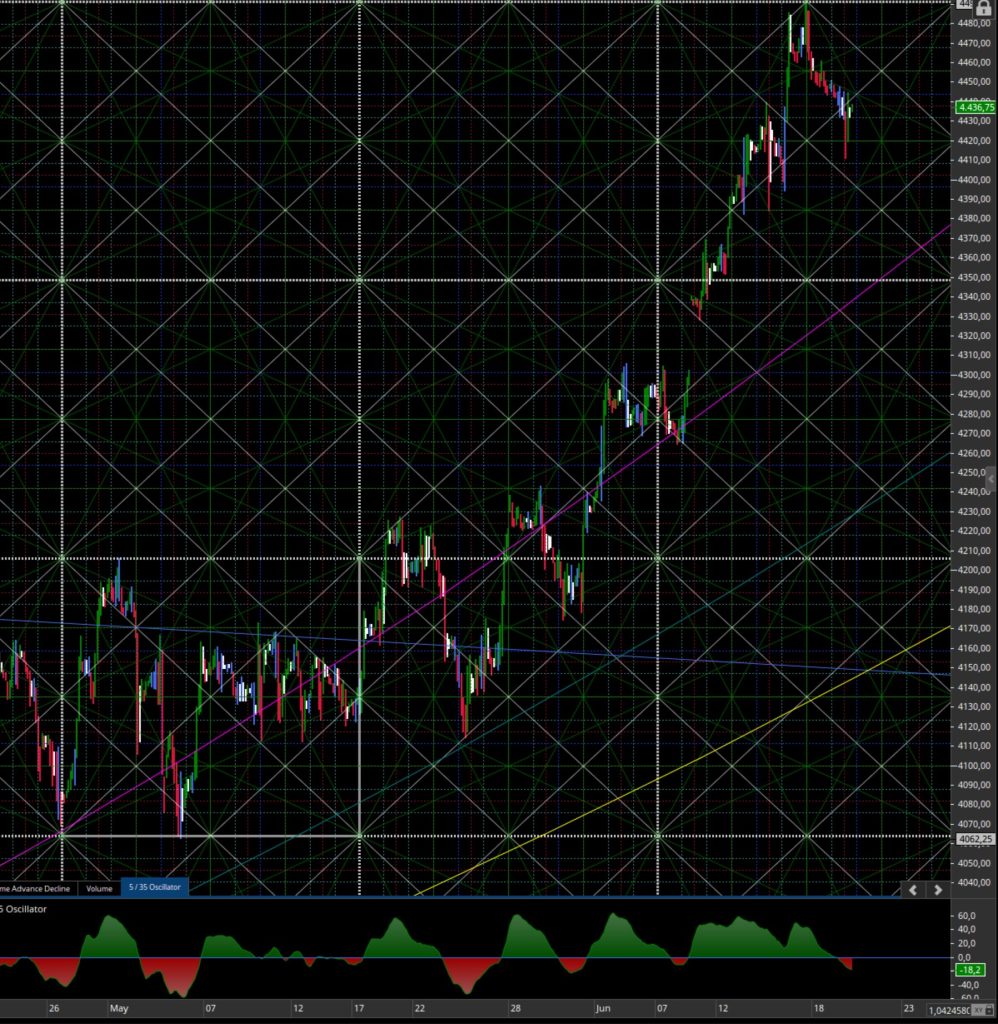Expand the side panel handle on price axis

(991, 479)
